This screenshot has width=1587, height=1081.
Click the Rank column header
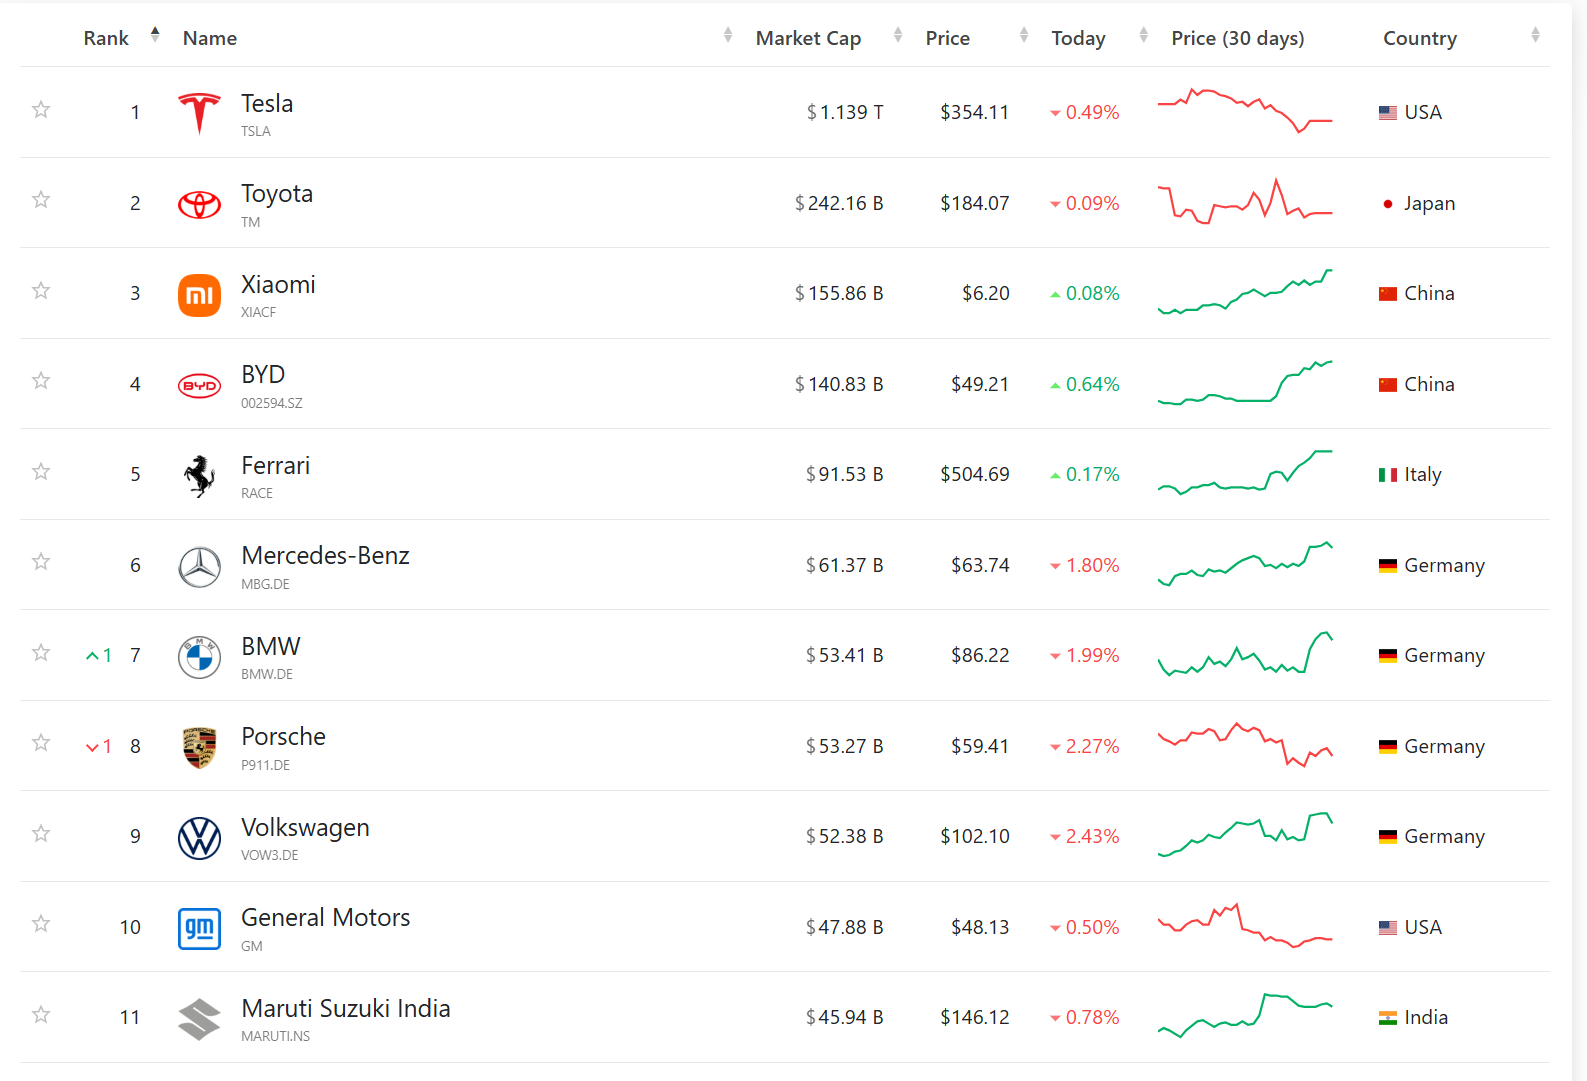[106, 38]
